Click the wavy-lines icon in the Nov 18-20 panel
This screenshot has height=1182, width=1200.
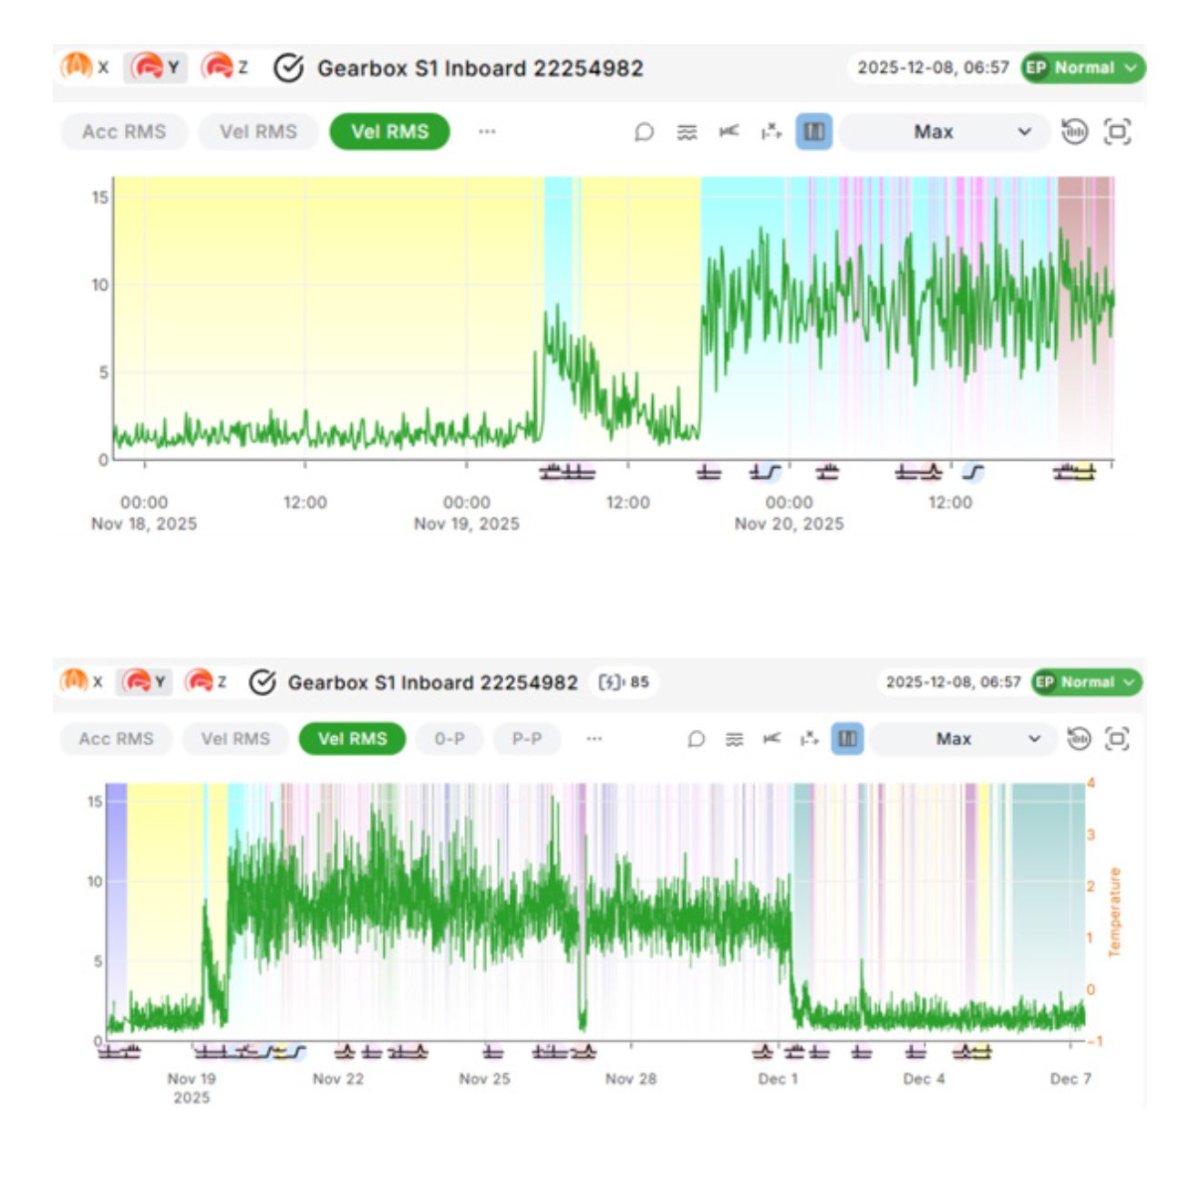(687, 132)
